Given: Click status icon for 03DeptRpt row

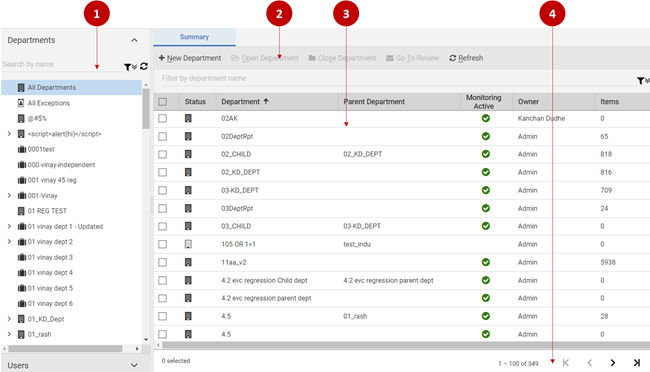Looking at the screenshot, I should click(188, 208).
